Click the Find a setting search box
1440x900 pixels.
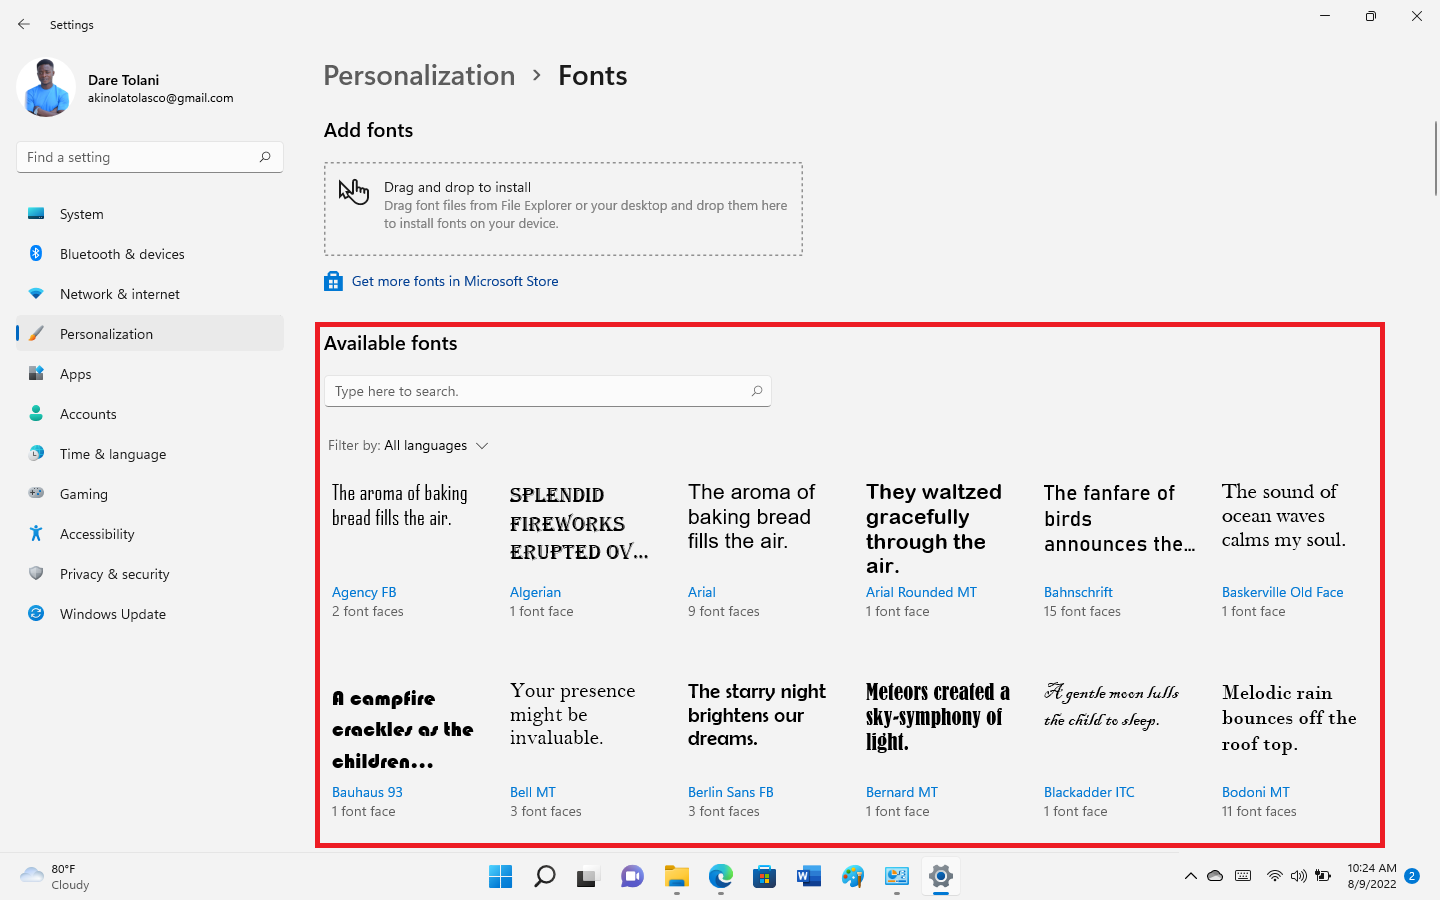point(150,157)
